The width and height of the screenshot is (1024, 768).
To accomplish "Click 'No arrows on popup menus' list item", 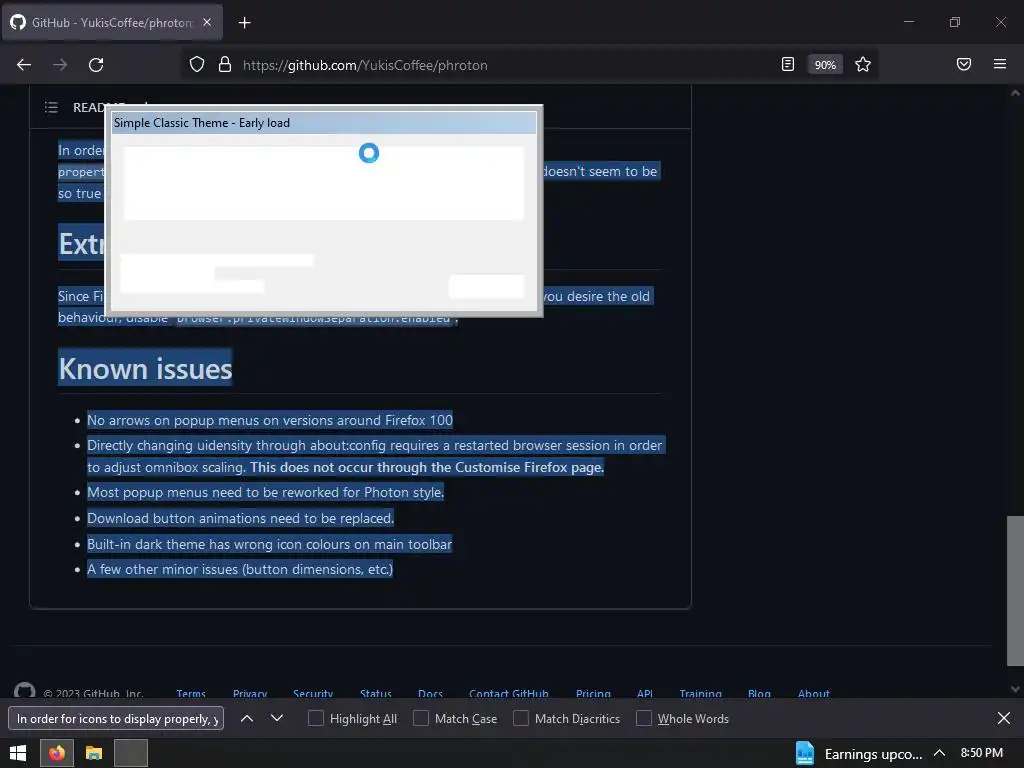I will click(x=270, y=420).
